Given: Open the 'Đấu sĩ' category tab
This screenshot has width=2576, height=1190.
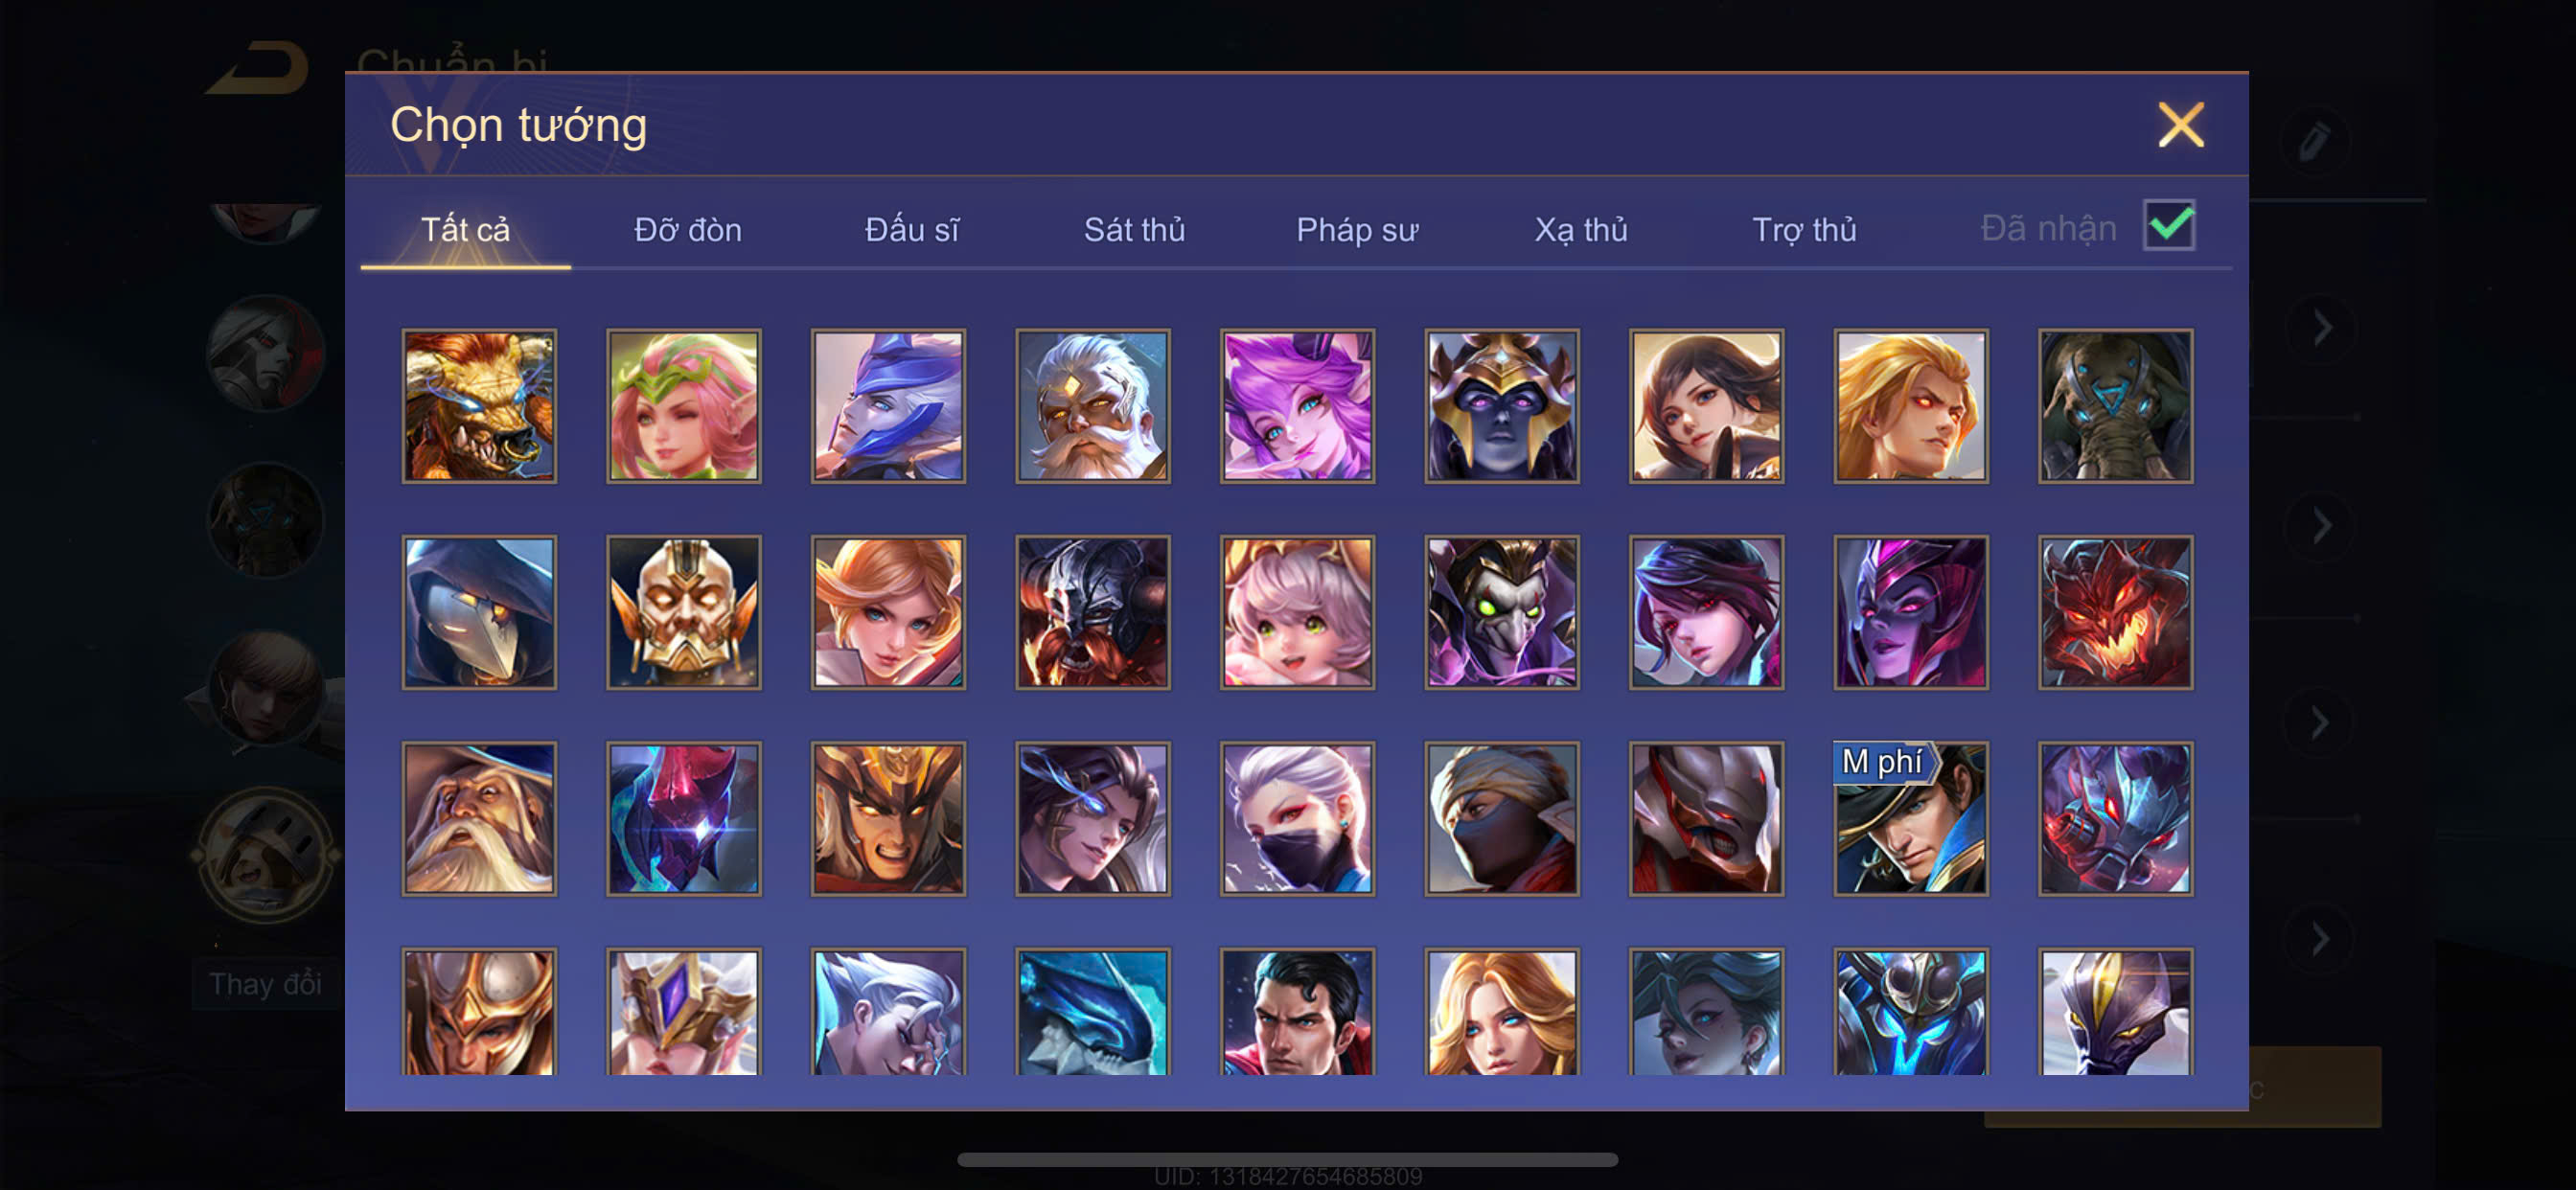Looking at the screenshot, I should (911, 230).
